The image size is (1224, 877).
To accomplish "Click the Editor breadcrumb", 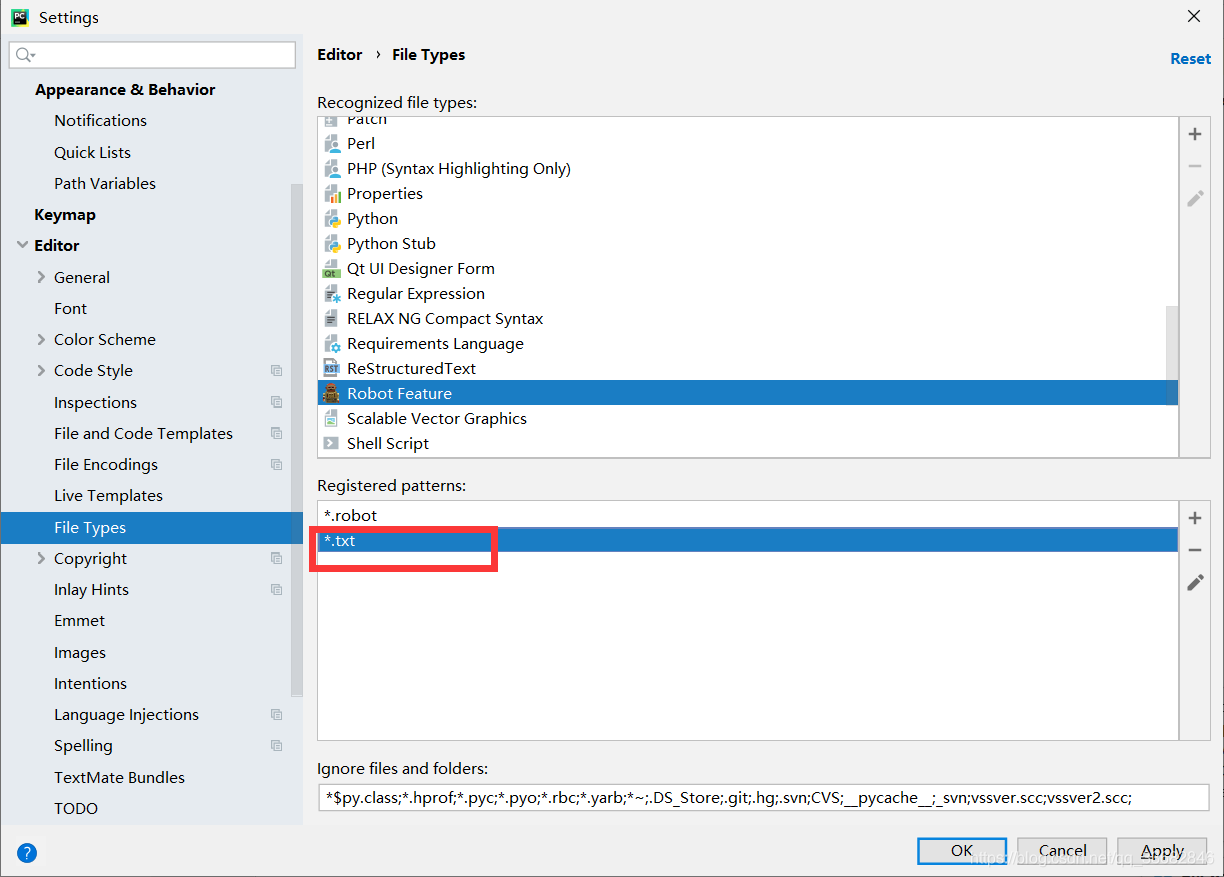I will (x=340, y=55).
